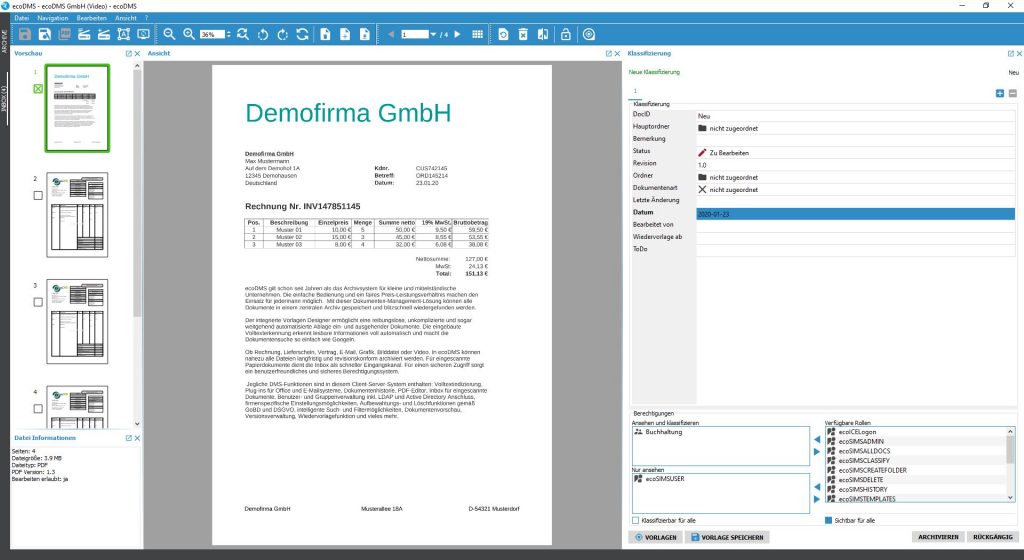The height and width of the screenshot is (560, 1024).
Task: Check the checkbox for page 2 thumbnail
Action: [x=38, y=195]
